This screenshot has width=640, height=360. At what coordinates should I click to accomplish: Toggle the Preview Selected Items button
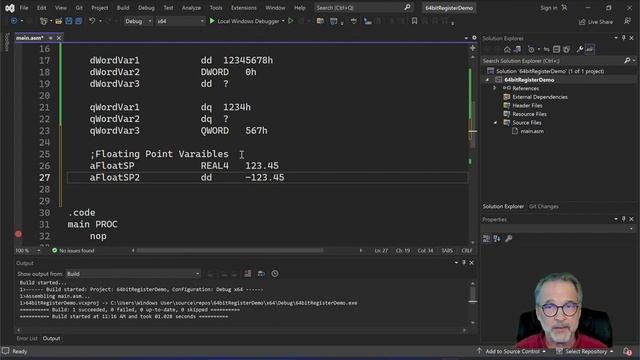pos(590,49)
